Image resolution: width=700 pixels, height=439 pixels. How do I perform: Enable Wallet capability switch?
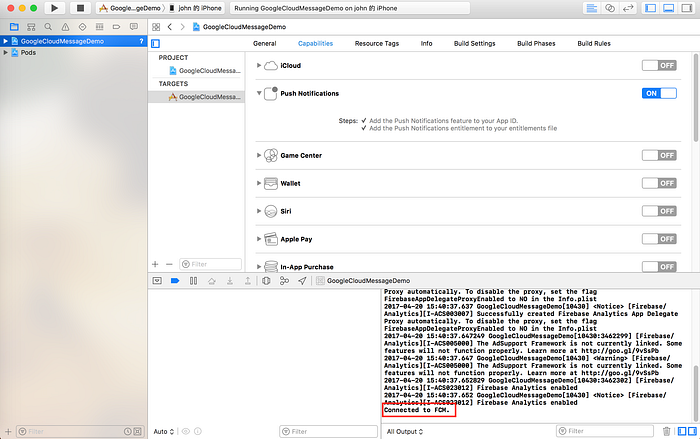pyautogui.click(x=659, y=183)
